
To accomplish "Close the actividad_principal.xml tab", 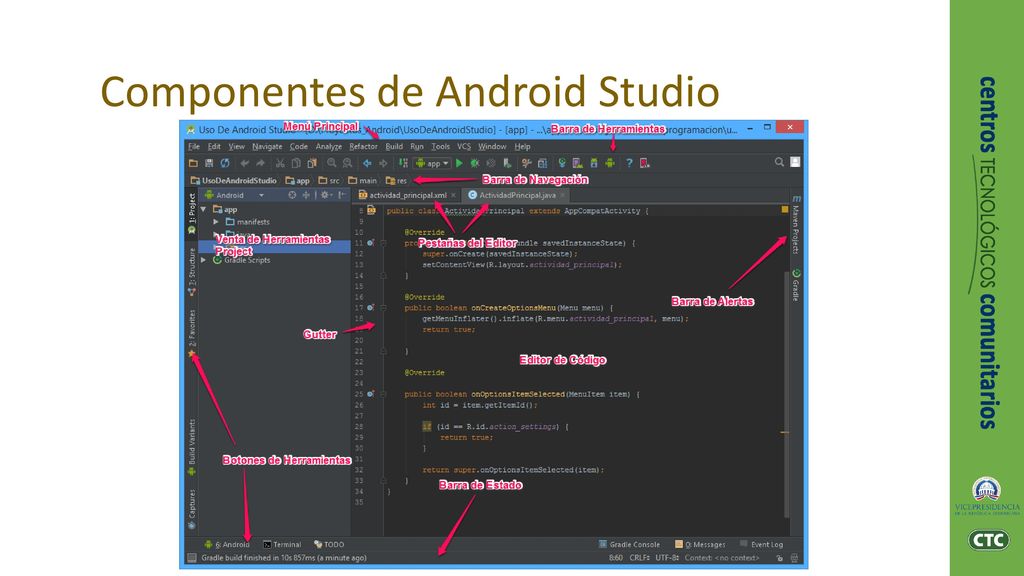I will click(453, 195).
